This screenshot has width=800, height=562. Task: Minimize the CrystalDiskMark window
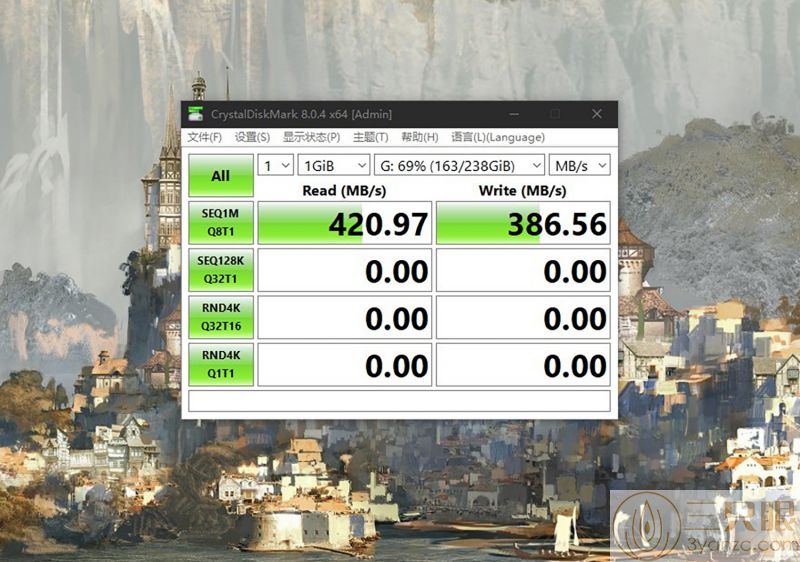pos(514,114)
